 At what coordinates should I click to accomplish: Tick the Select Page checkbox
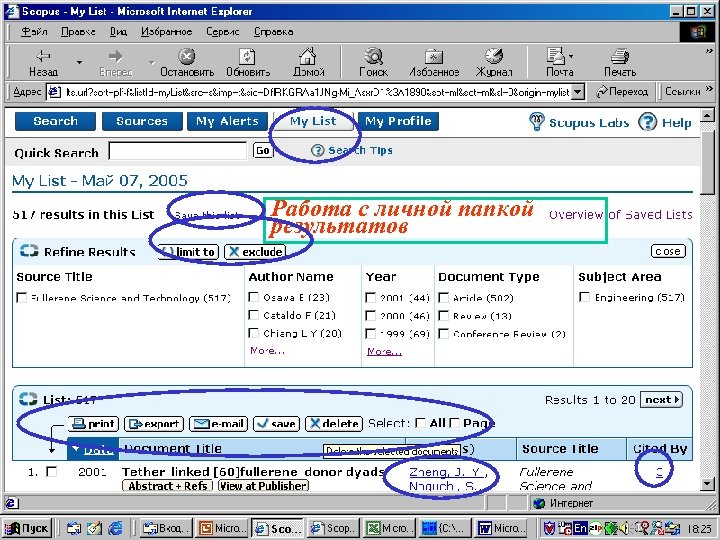[x=454, y=423]
